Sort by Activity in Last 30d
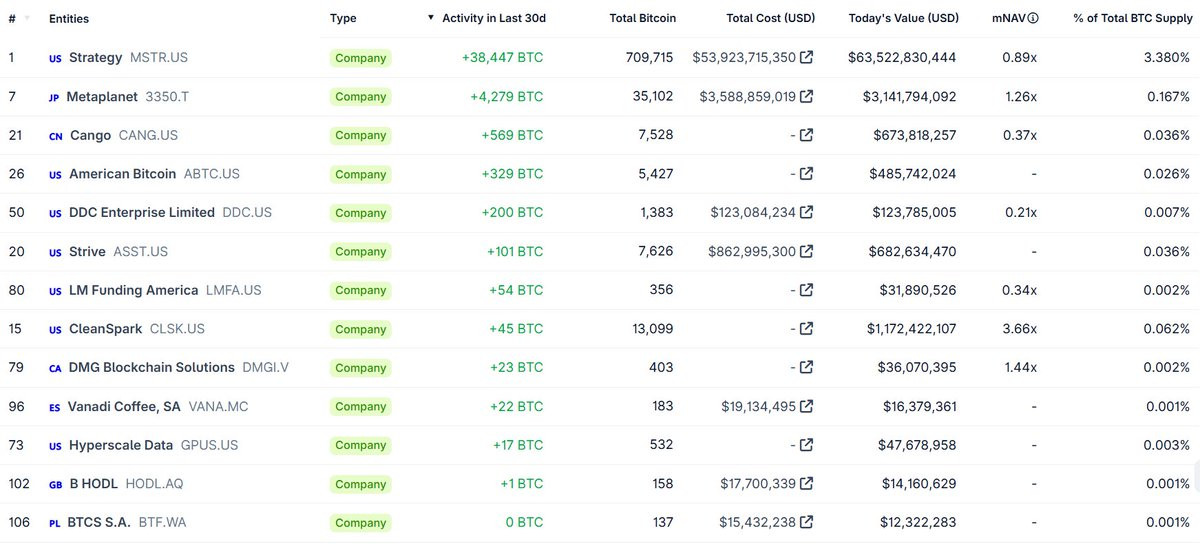1200x544 pixels. 494,18
